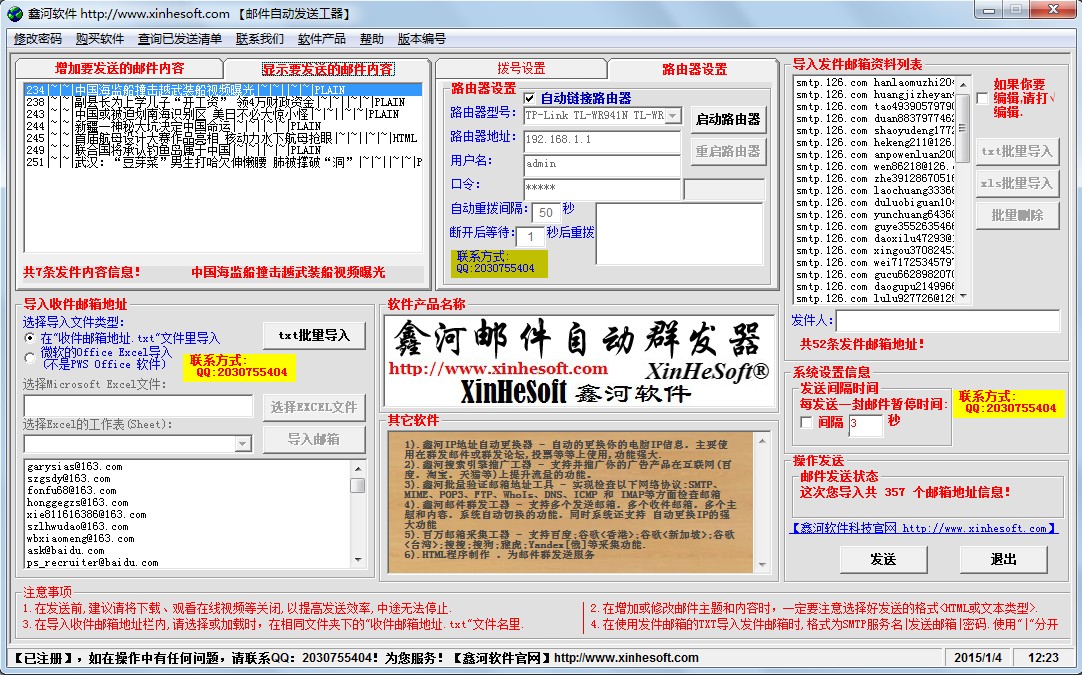Click the 鑫河邮件自动群发器 product banner
The height and width of the screenshot is (675, 1082).
tap(579, 361)
